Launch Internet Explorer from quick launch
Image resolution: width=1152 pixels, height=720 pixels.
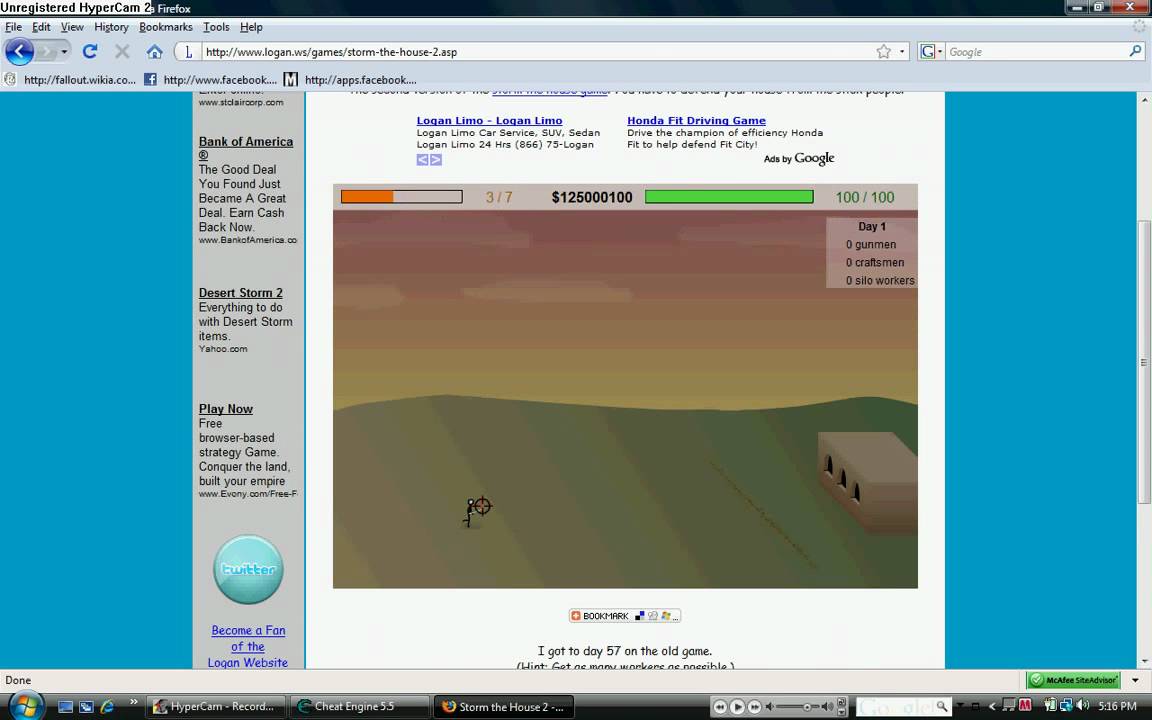[107, 707]
